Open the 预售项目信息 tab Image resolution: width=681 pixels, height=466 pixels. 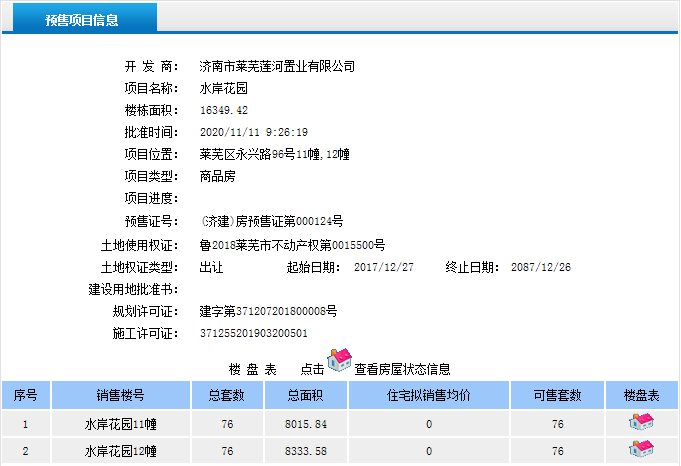85,17
